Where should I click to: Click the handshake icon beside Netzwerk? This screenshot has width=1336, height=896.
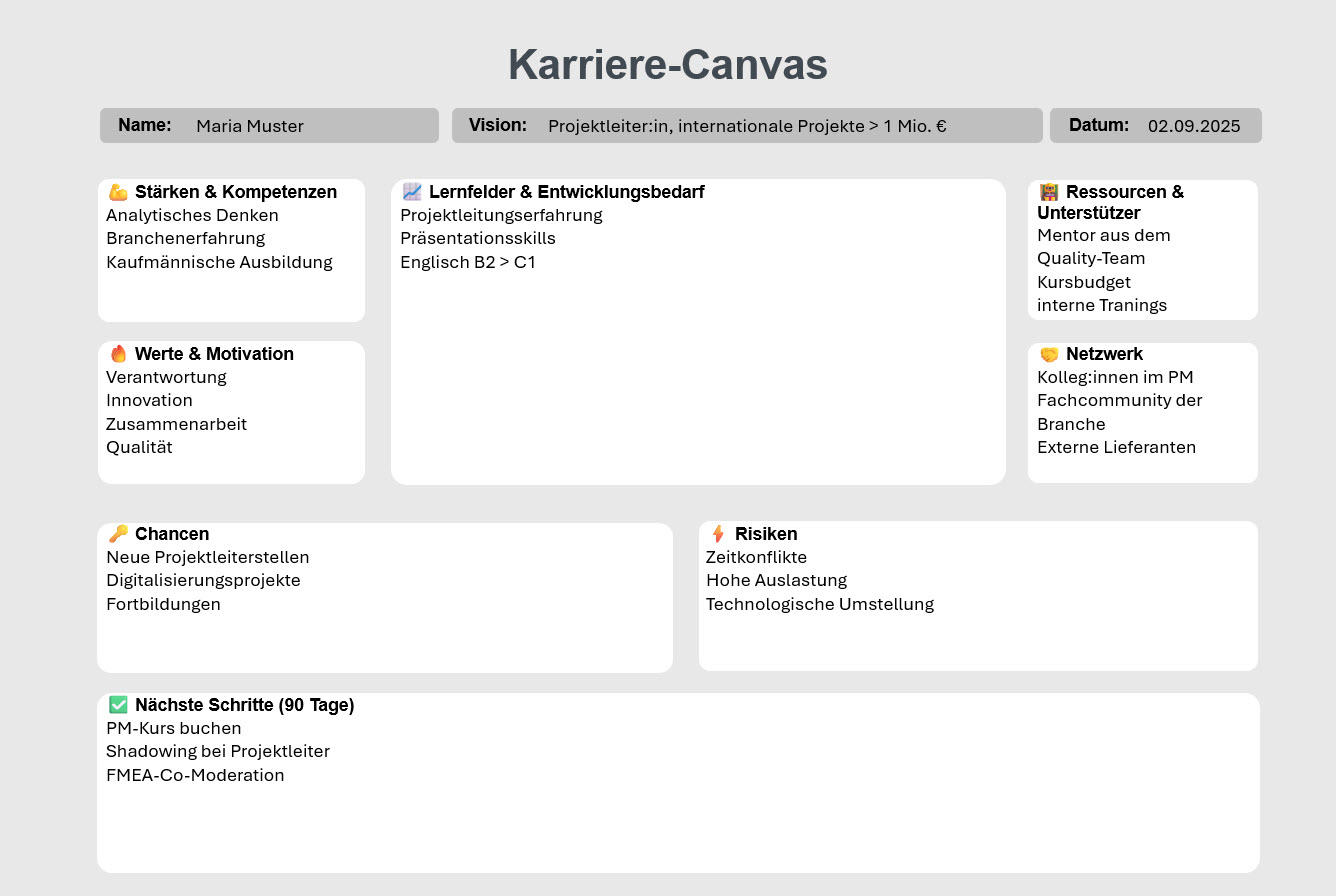pos(1049,354)
